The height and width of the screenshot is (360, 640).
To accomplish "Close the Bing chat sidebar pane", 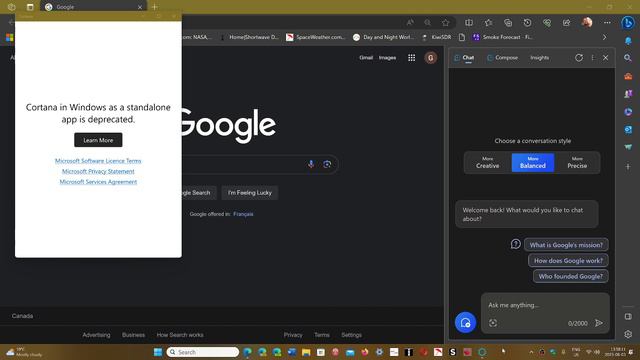I will tap(606, 58).
